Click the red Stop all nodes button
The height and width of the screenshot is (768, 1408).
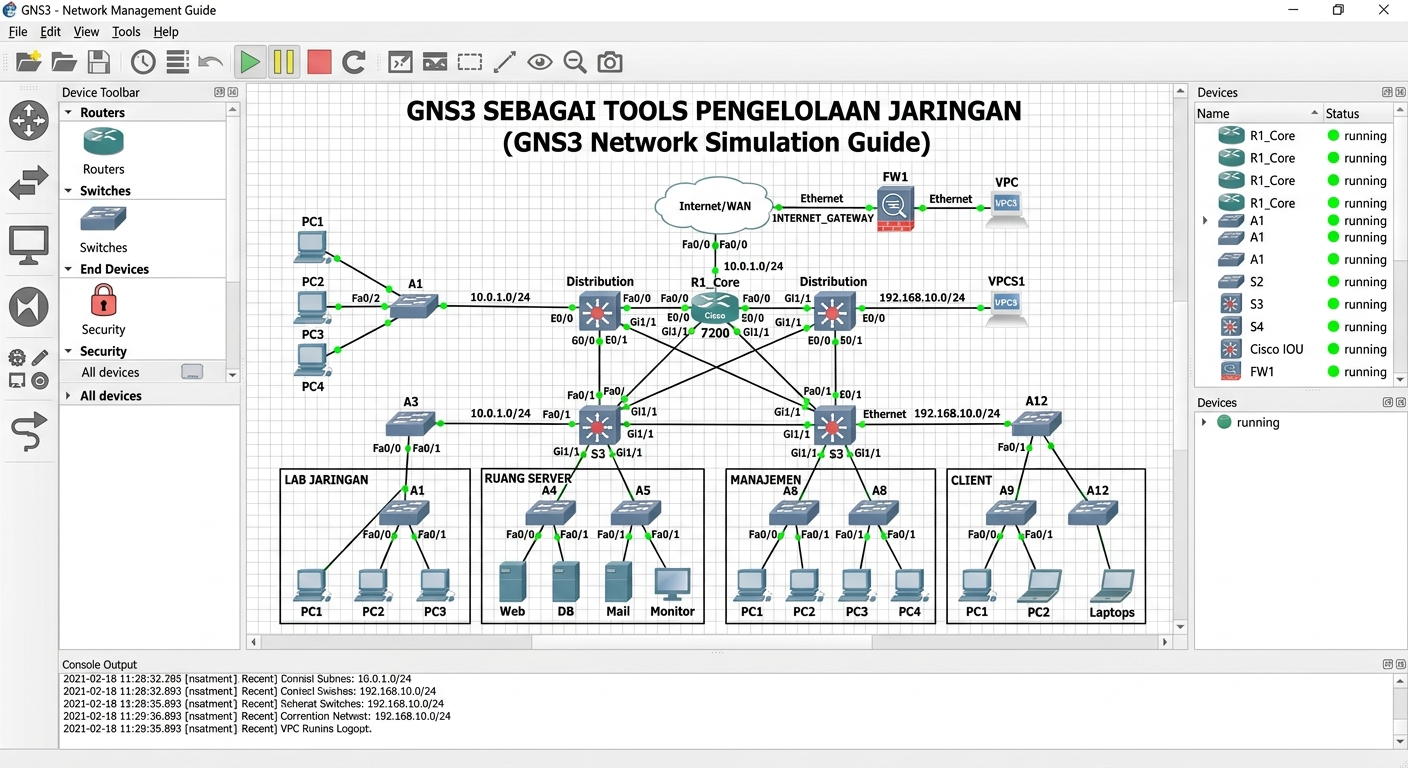(x=319, y=62)
